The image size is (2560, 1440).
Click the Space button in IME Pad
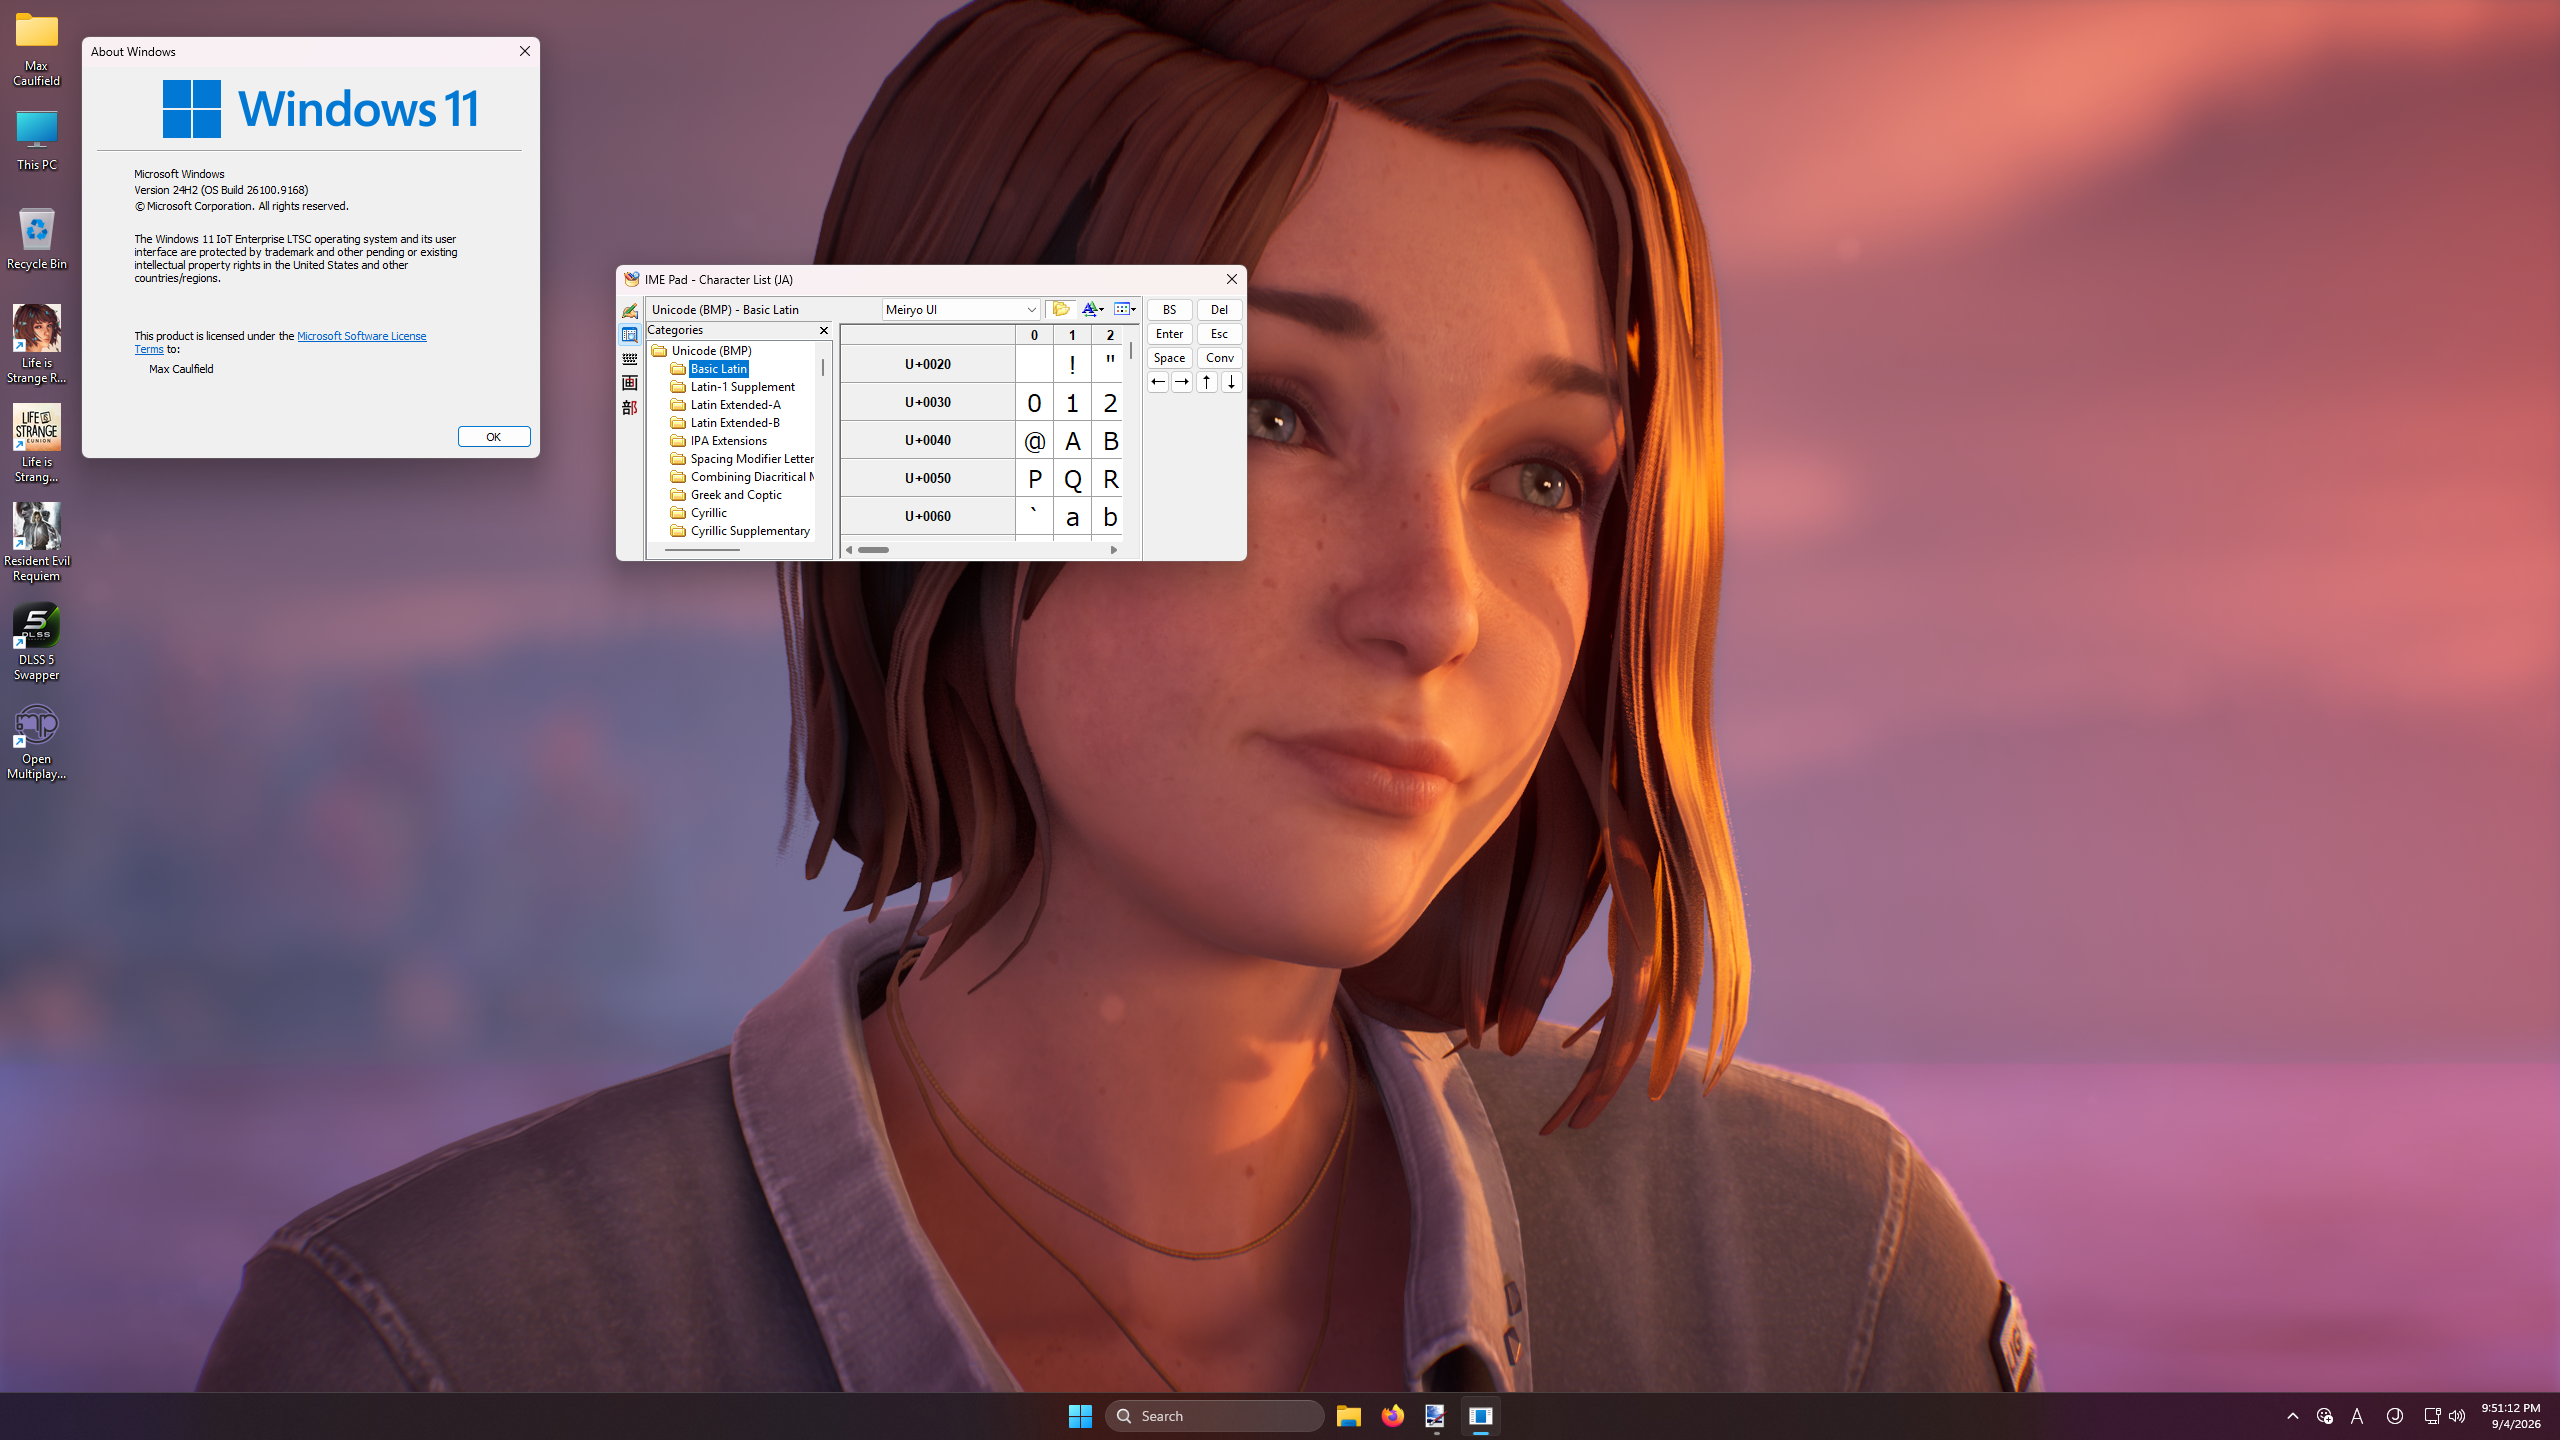[x=1169, y=358]
